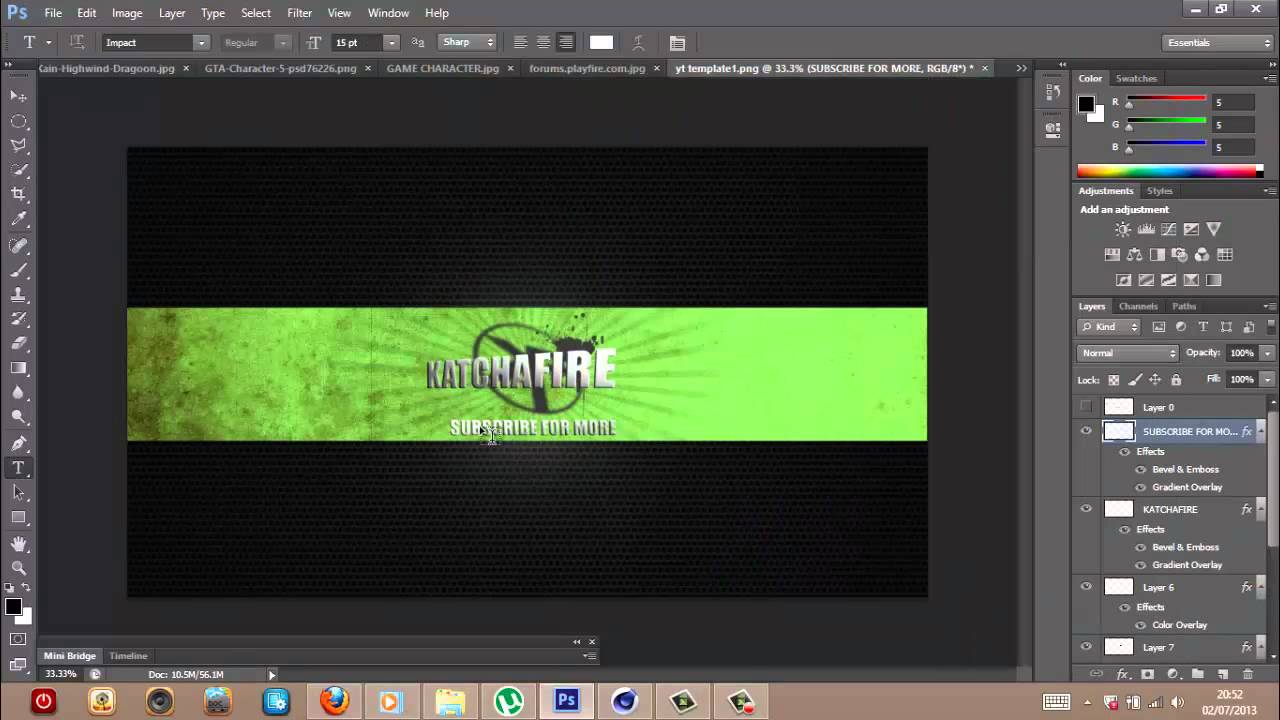Select the Eyedropper tool
1280x720 pixels.
[x=18, y=219]
